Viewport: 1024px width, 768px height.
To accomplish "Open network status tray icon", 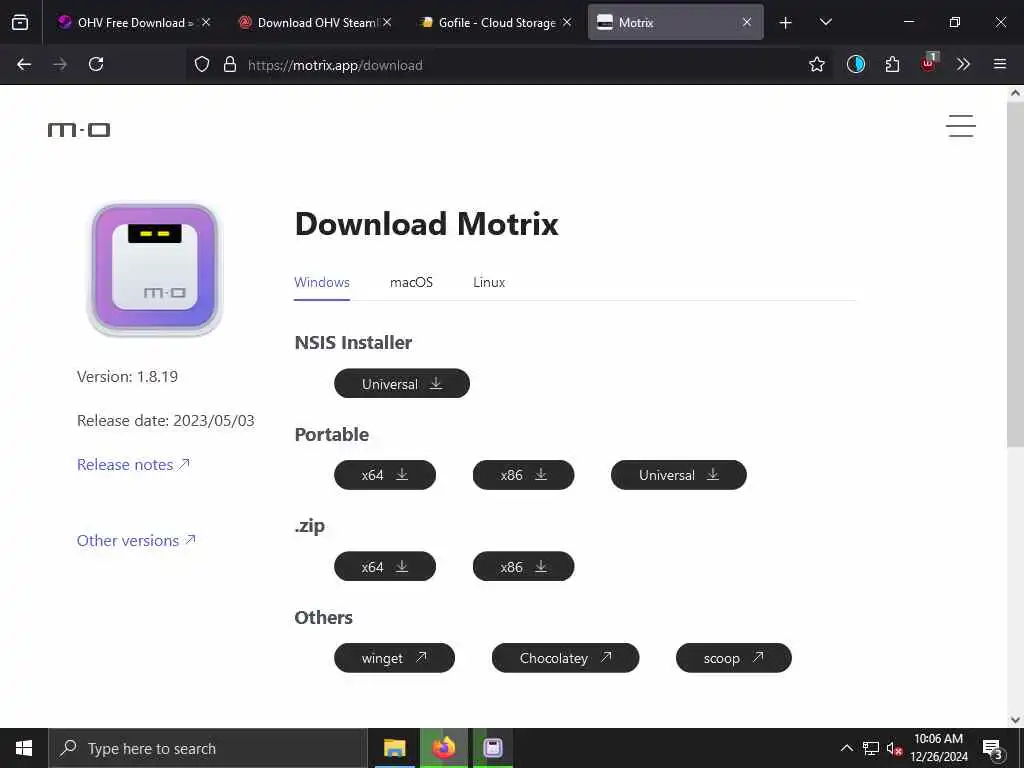I will tap(871, 748).
